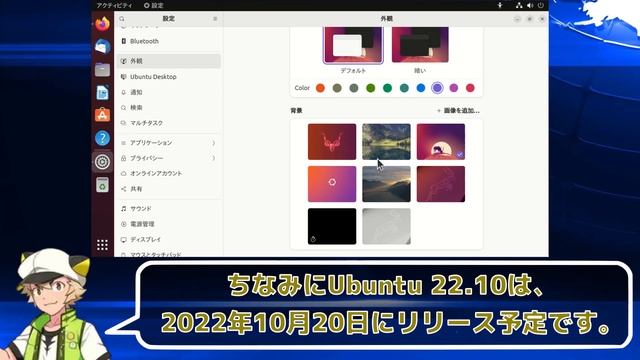Open 検索 settings
Screen dimensions: 640x360
click(x=169, y=107)
